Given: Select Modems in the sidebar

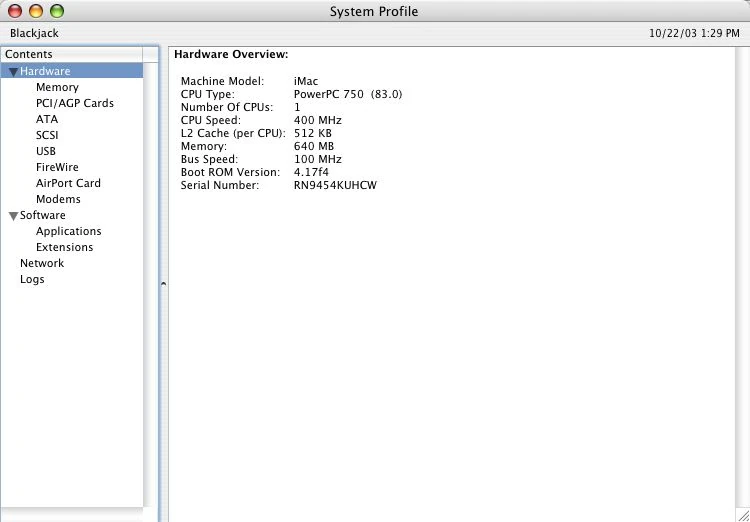Looking at the screenshot, I should [58, 199].
